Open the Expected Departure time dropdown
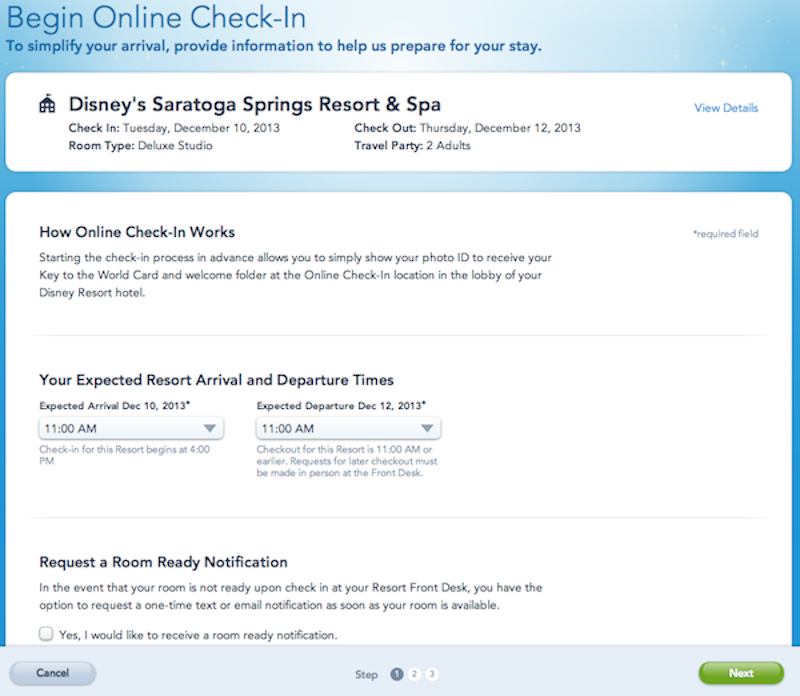 pyautogui.click(x=348, y=429)
